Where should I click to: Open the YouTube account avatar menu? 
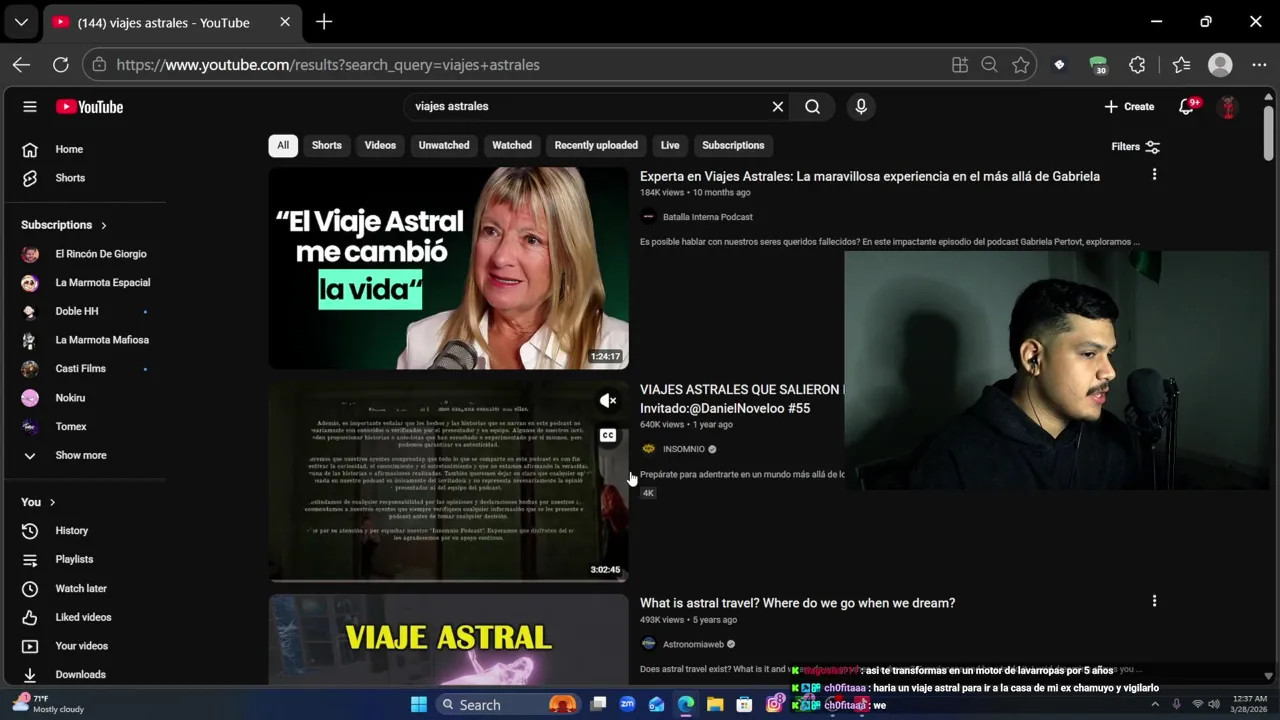point(1228,107)
